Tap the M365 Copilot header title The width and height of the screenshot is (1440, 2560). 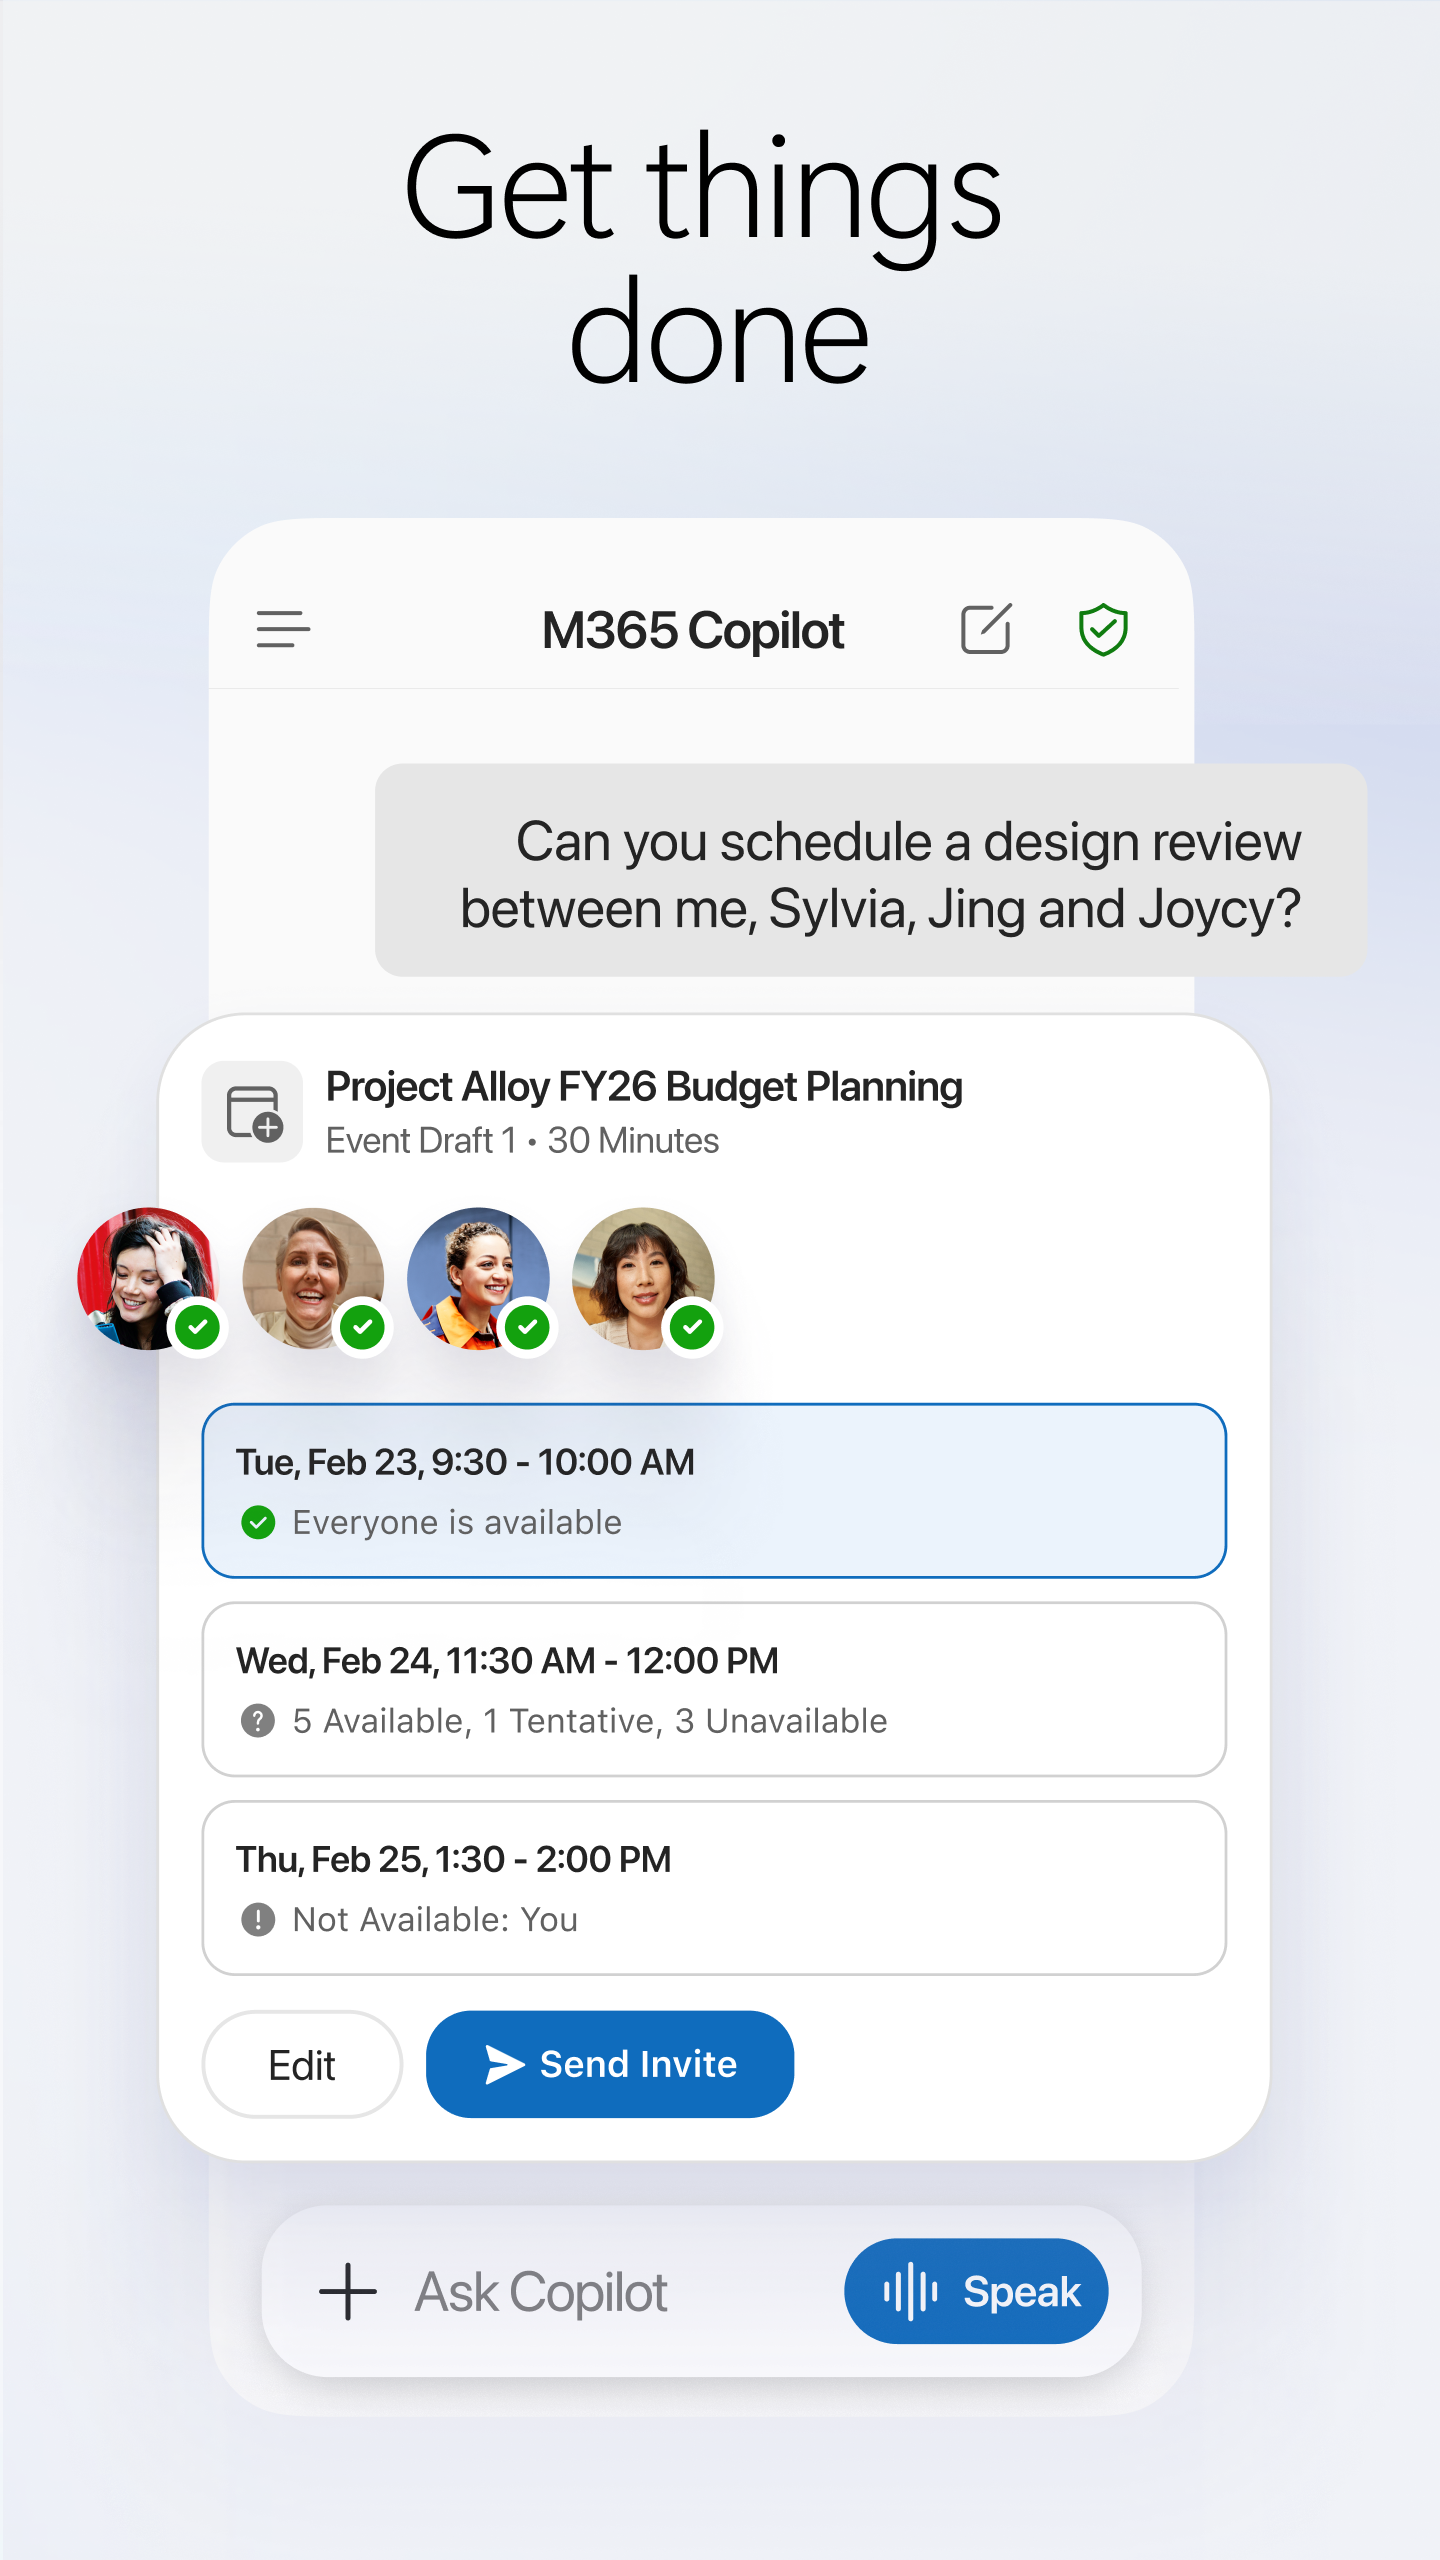(693, 630)
